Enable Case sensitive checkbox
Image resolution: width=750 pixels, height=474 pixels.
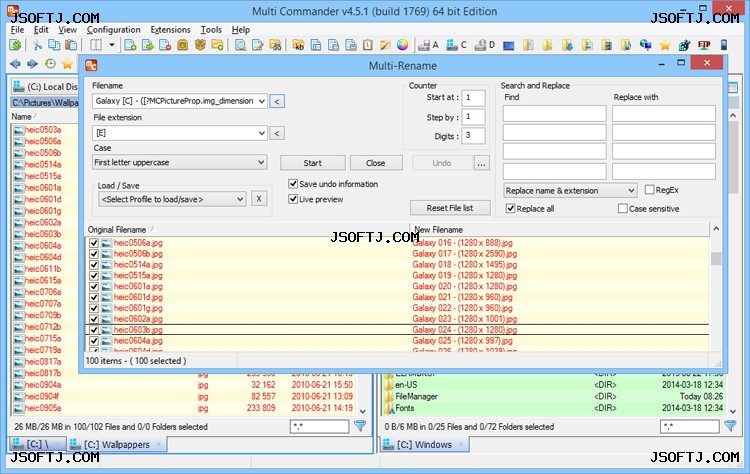pos(623,209)
